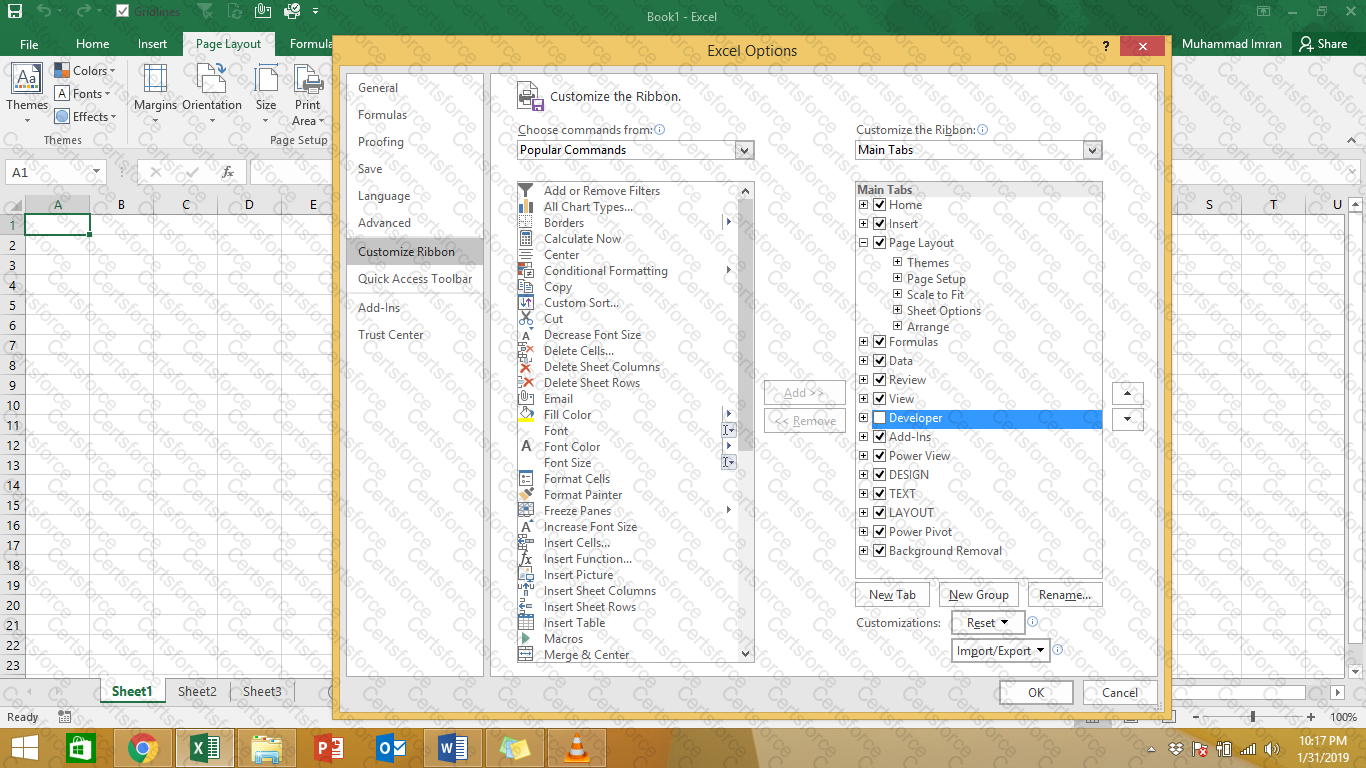Collapse the Page Layout tree node
1366x768 pixels.
(x=864, y=243)
